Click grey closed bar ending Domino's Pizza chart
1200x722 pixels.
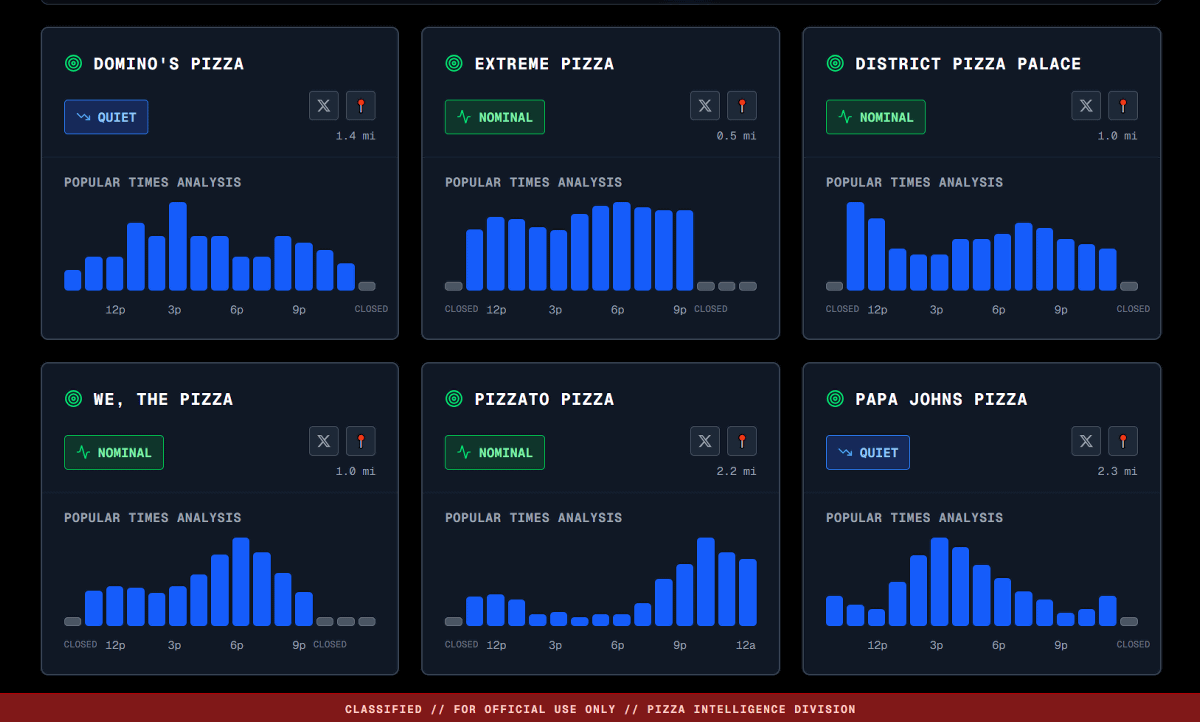click(367, 286)
